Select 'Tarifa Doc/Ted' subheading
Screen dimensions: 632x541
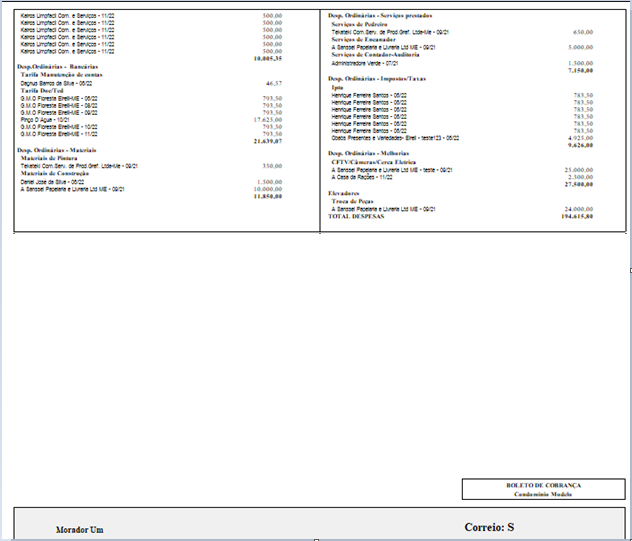42,91
